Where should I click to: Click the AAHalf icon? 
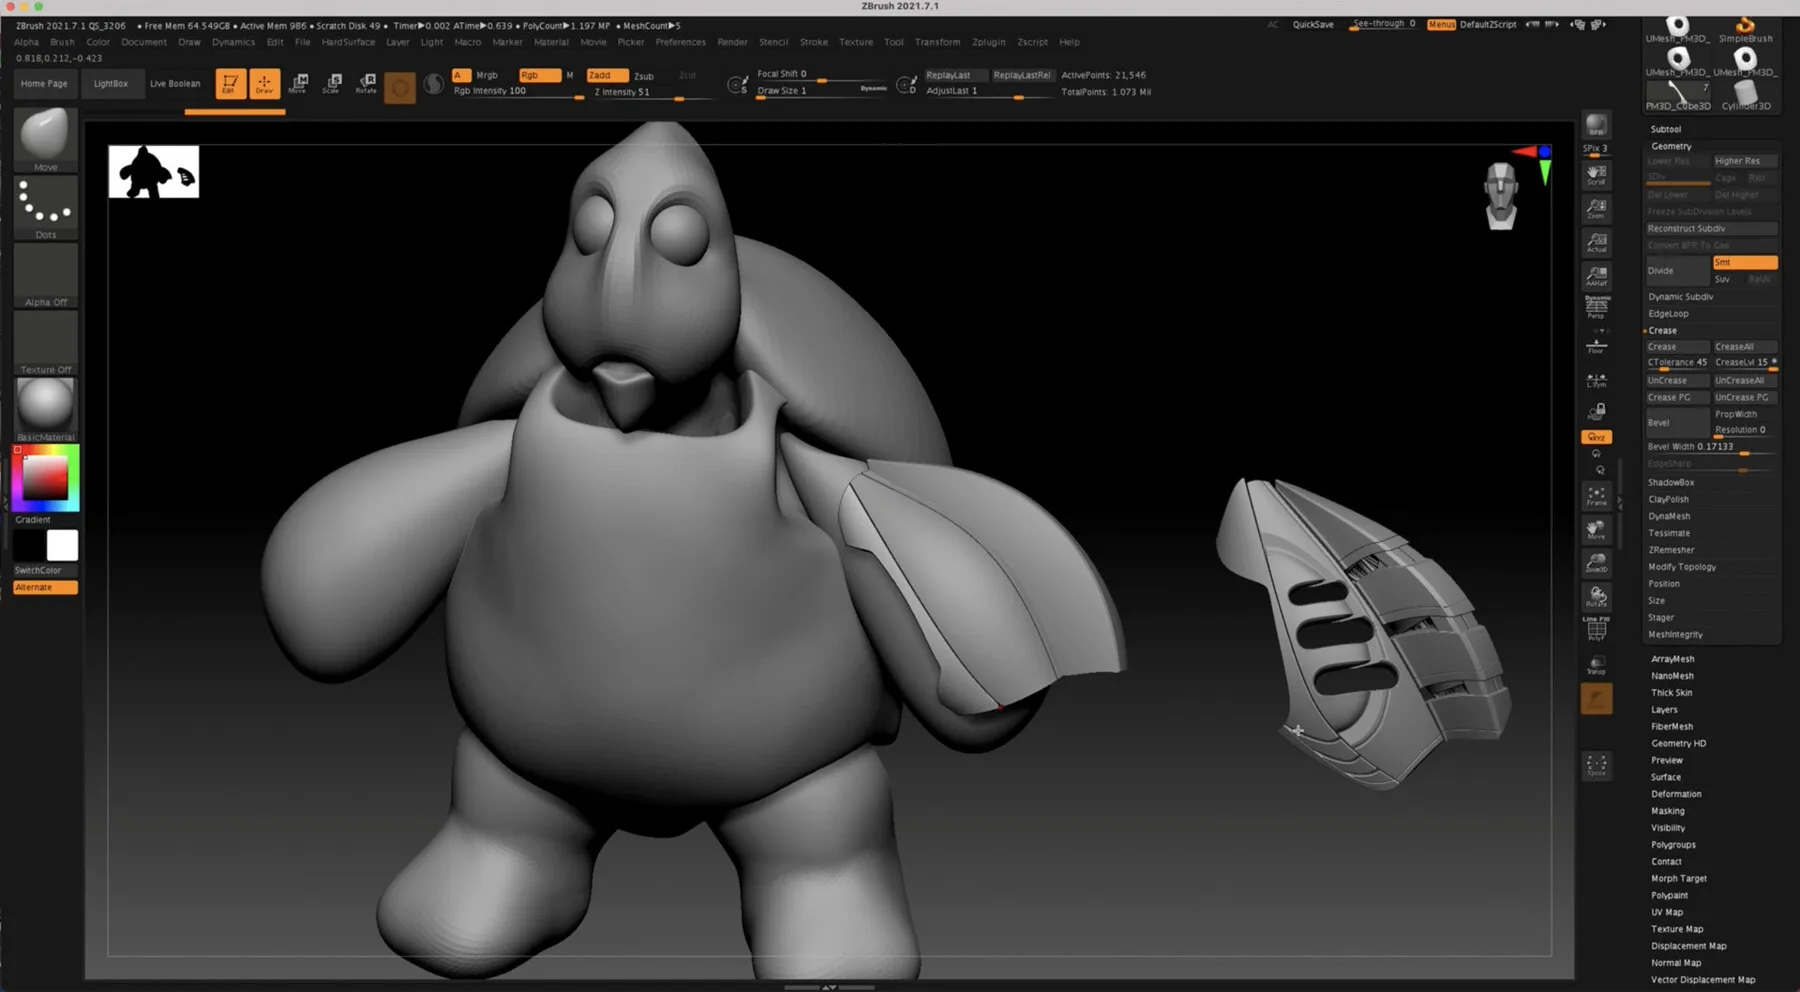(1596, 276)
